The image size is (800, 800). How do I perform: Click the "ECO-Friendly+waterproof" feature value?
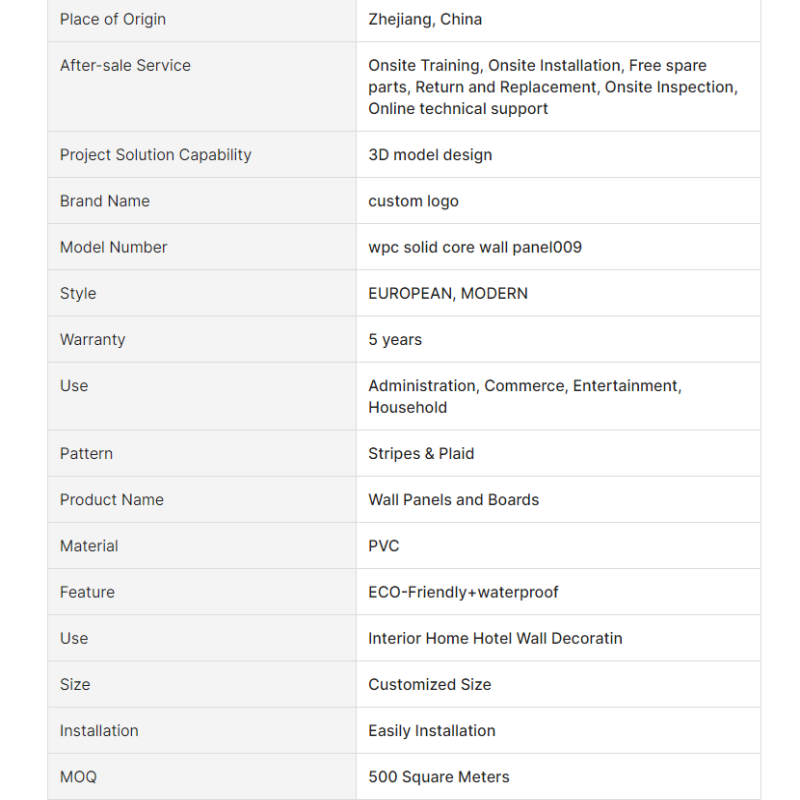tap(463, 592)
